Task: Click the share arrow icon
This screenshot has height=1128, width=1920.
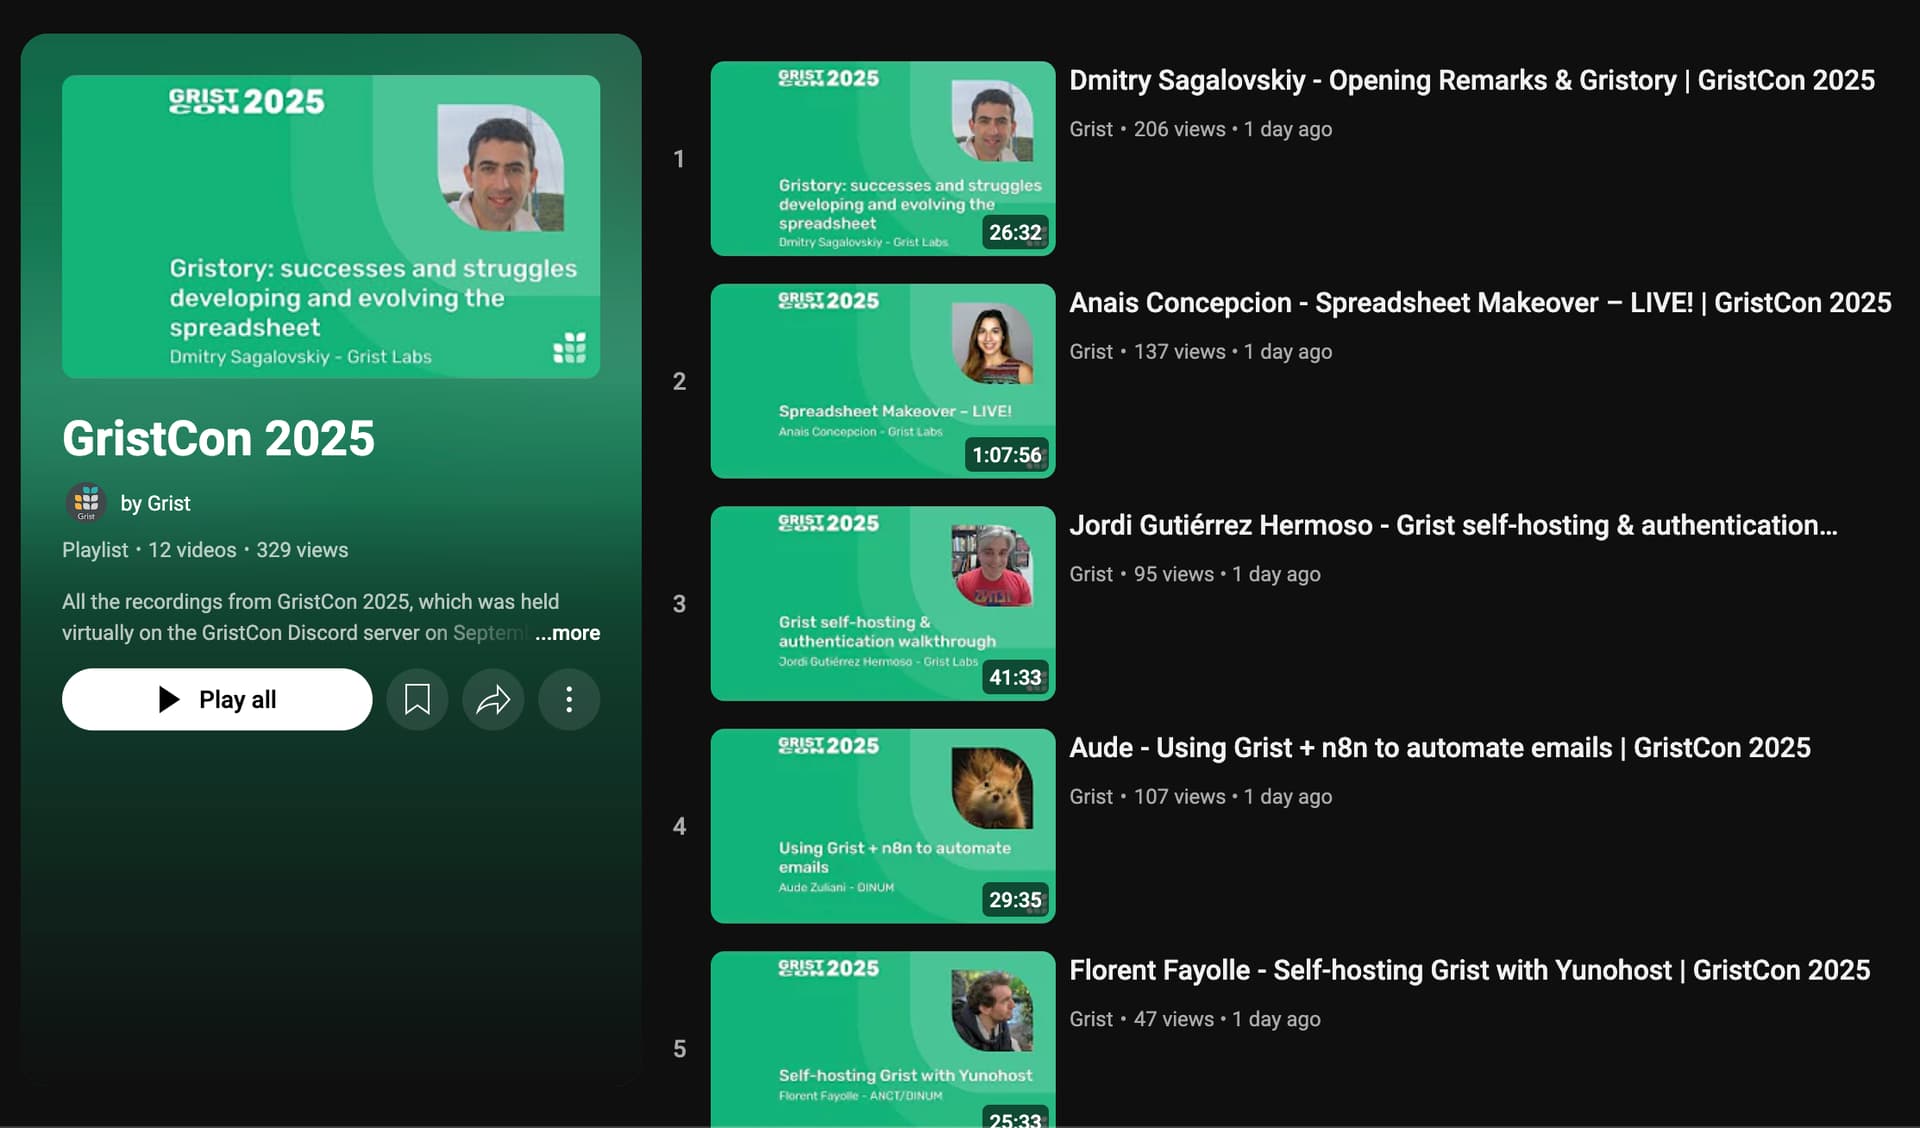Action: tap(493, 699)
